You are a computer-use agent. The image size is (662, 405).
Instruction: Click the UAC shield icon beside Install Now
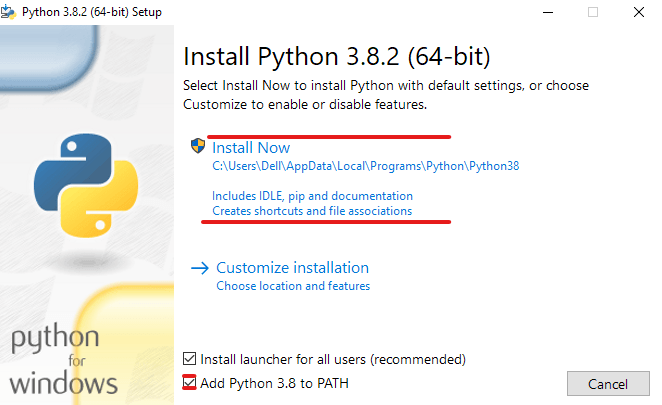click(197, 147)
